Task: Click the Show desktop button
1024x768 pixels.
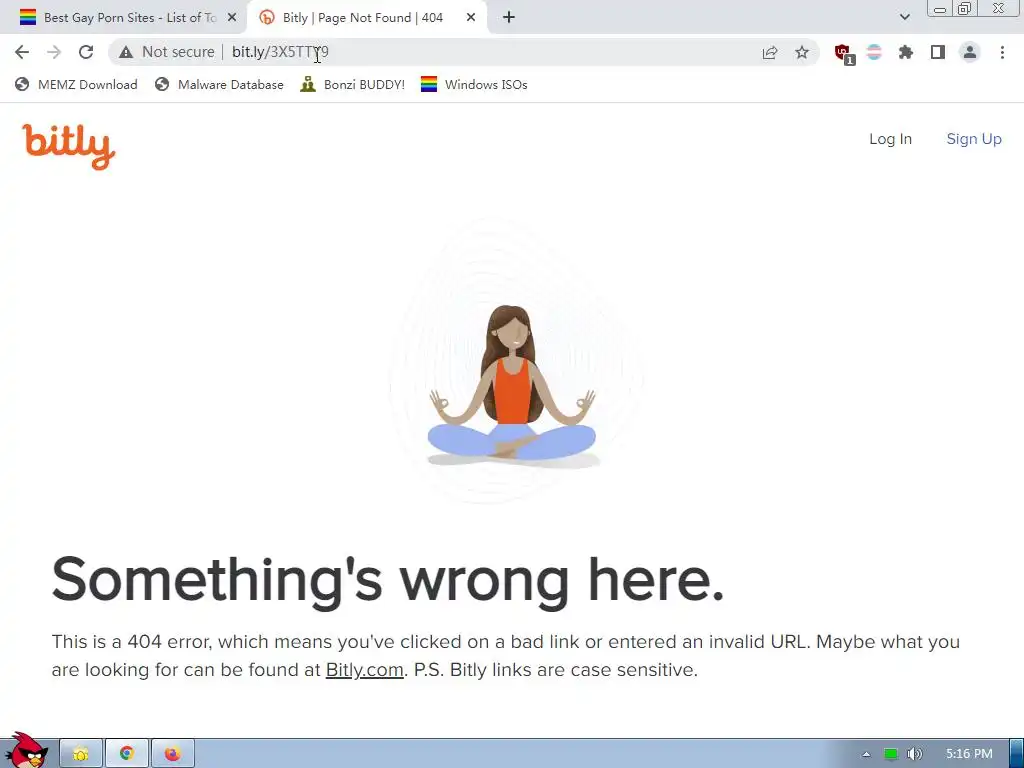Action: (1016, 754)
